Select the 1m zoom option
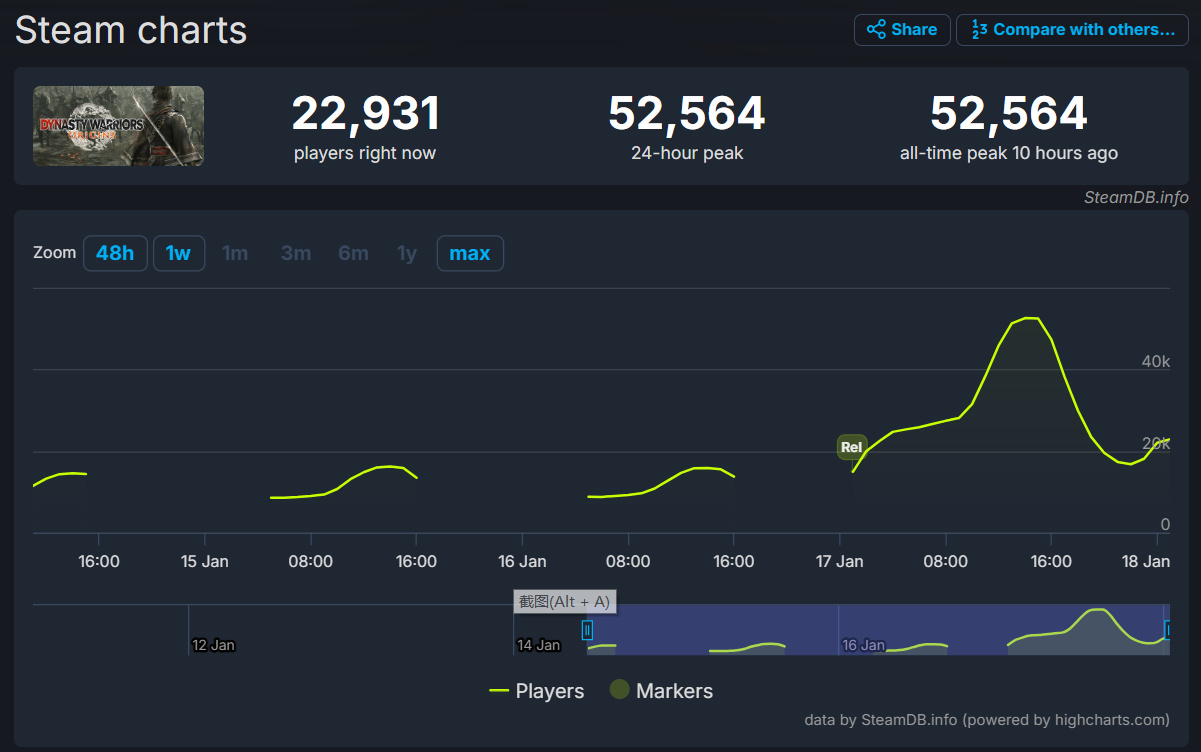This screenshot has height=752, width=1201. (x=235, y=253)
